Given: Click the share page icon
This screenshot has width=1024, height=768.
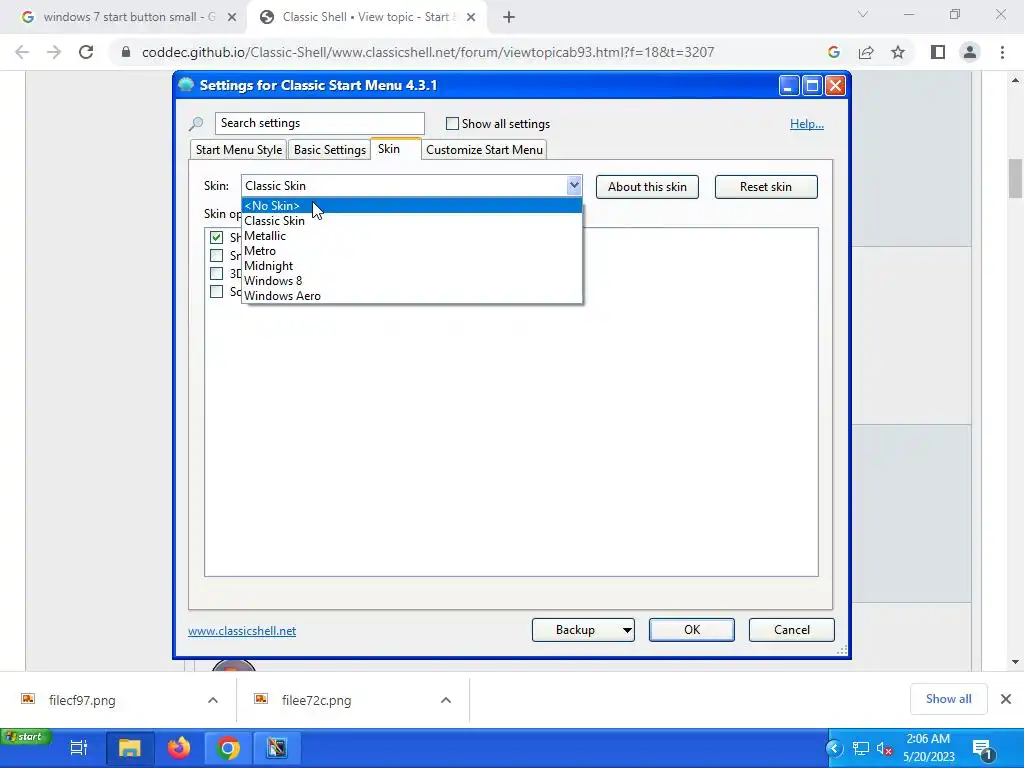Looking at the screenshot, I should point(866,52).
